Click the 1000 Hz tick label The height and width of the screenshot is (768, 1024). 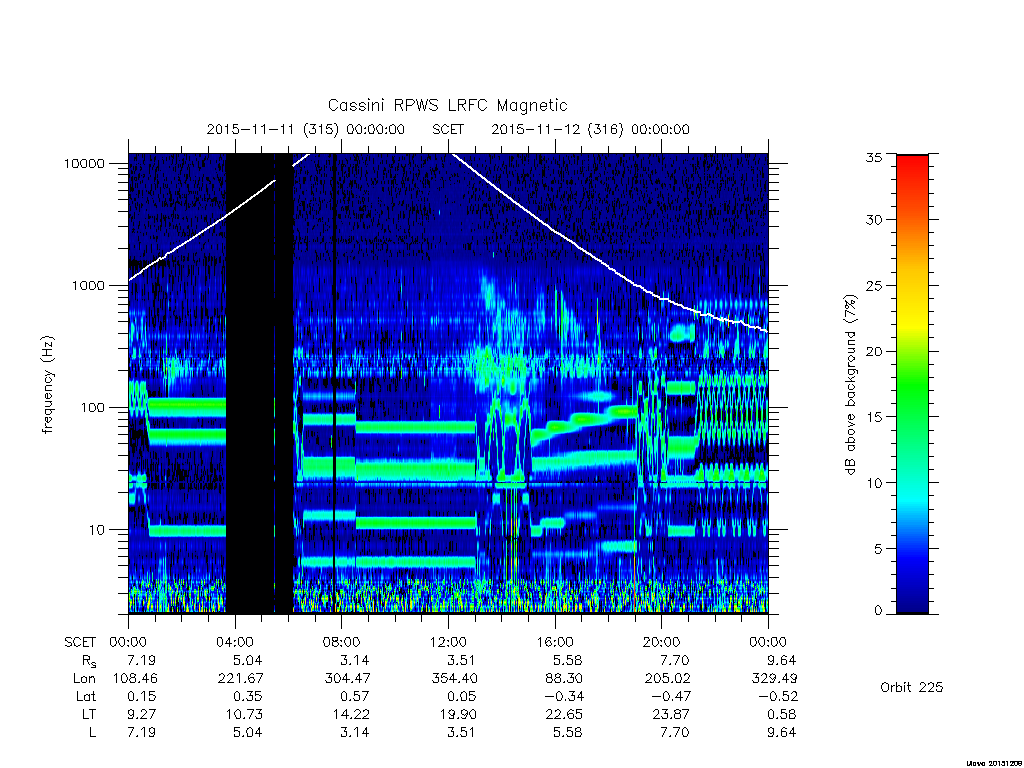click(x=88, y=285)
